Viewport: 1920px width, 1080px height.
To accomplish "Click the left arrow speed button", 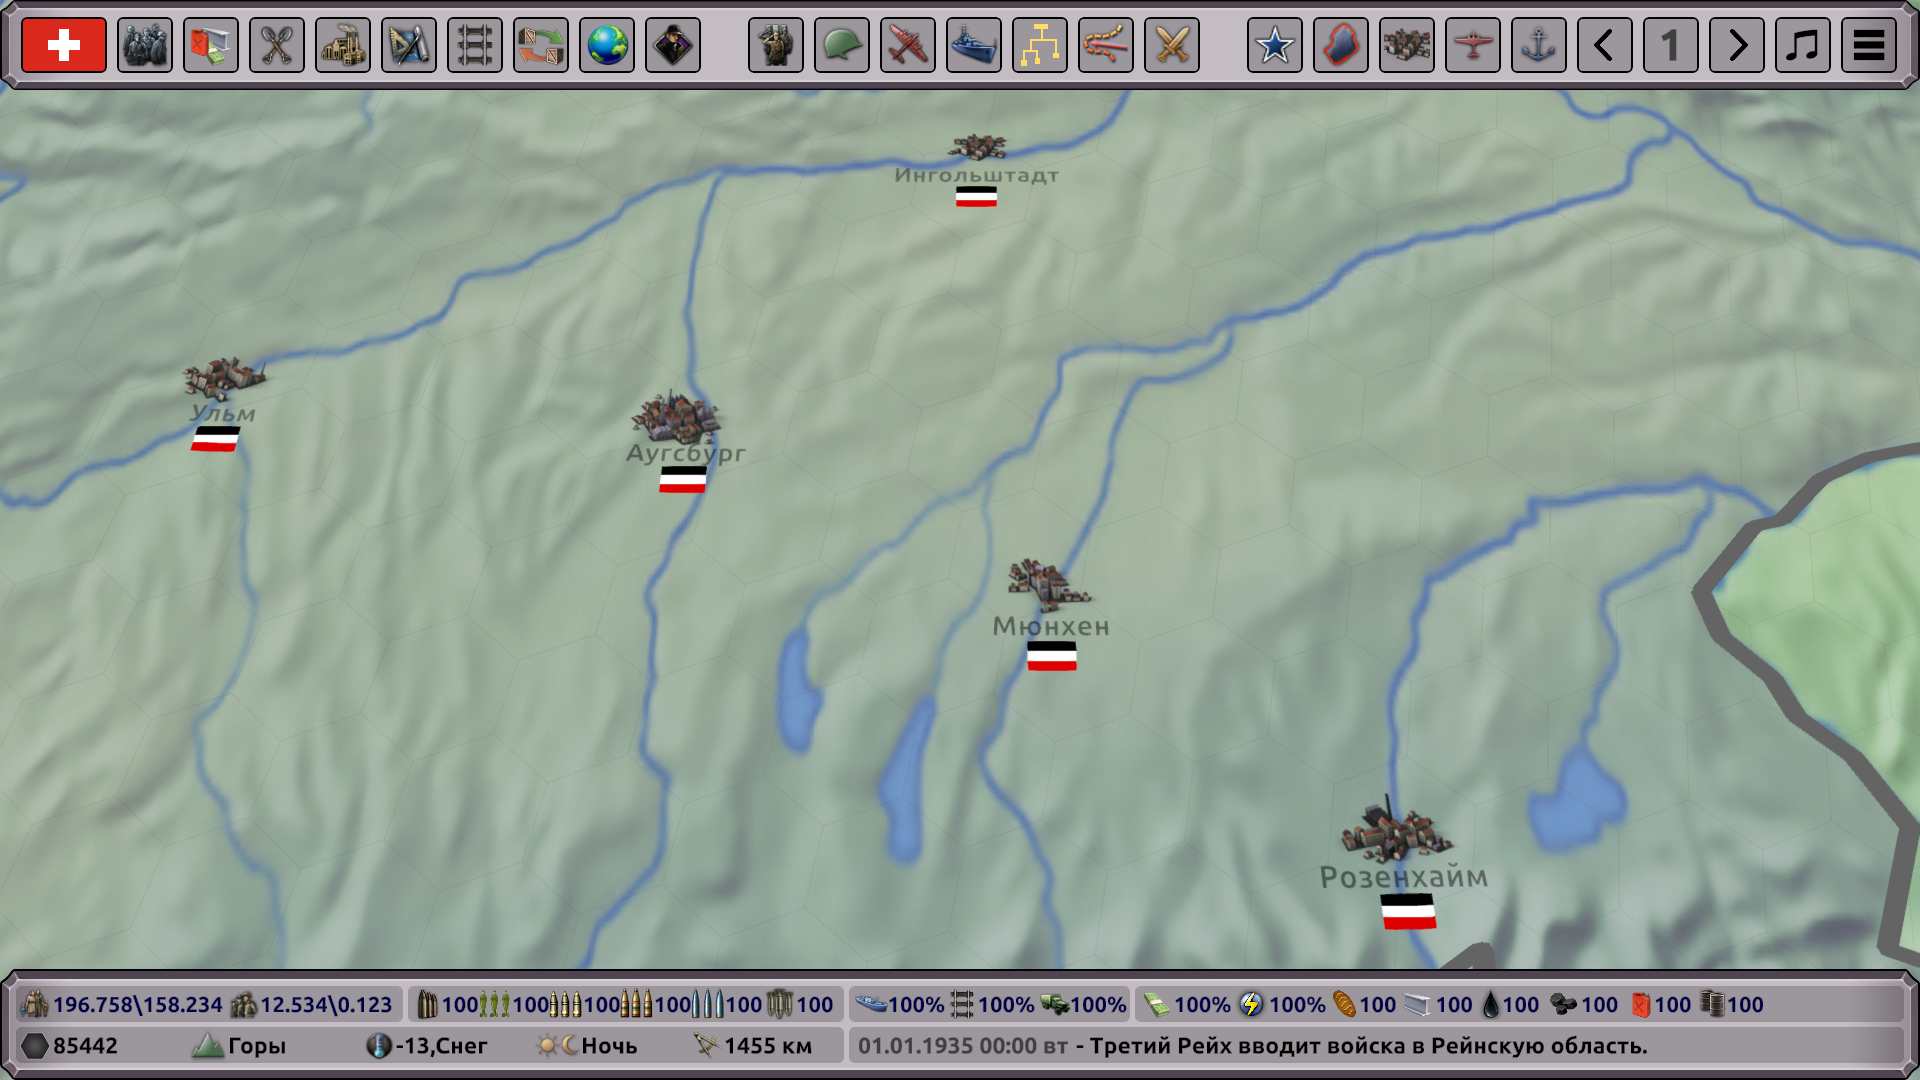I will pyautogui.click(x=1605, y=45).
